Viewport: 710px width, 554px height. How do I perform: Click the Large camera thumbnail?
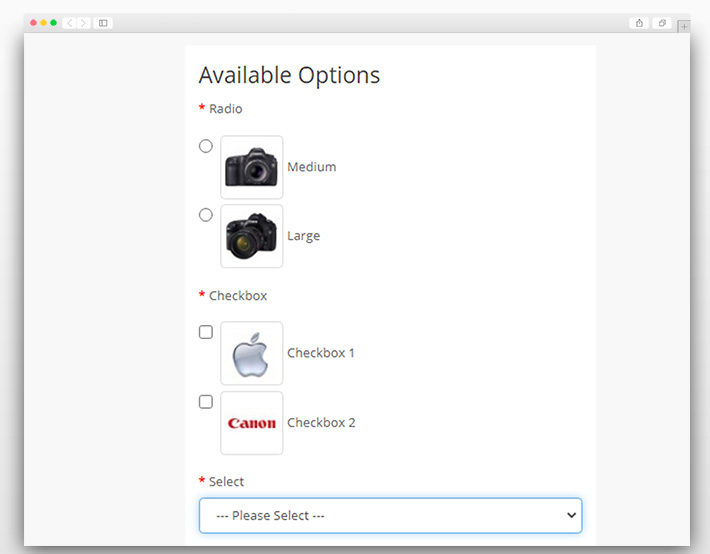click(x=252, y=236)
